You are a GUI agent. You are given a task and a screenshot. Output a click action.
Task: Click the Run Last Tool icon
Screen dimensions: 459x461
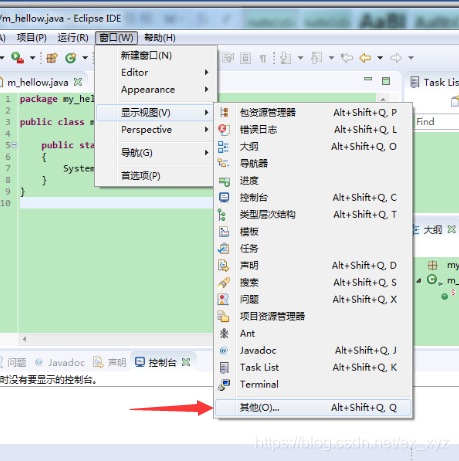pos(17,58)
